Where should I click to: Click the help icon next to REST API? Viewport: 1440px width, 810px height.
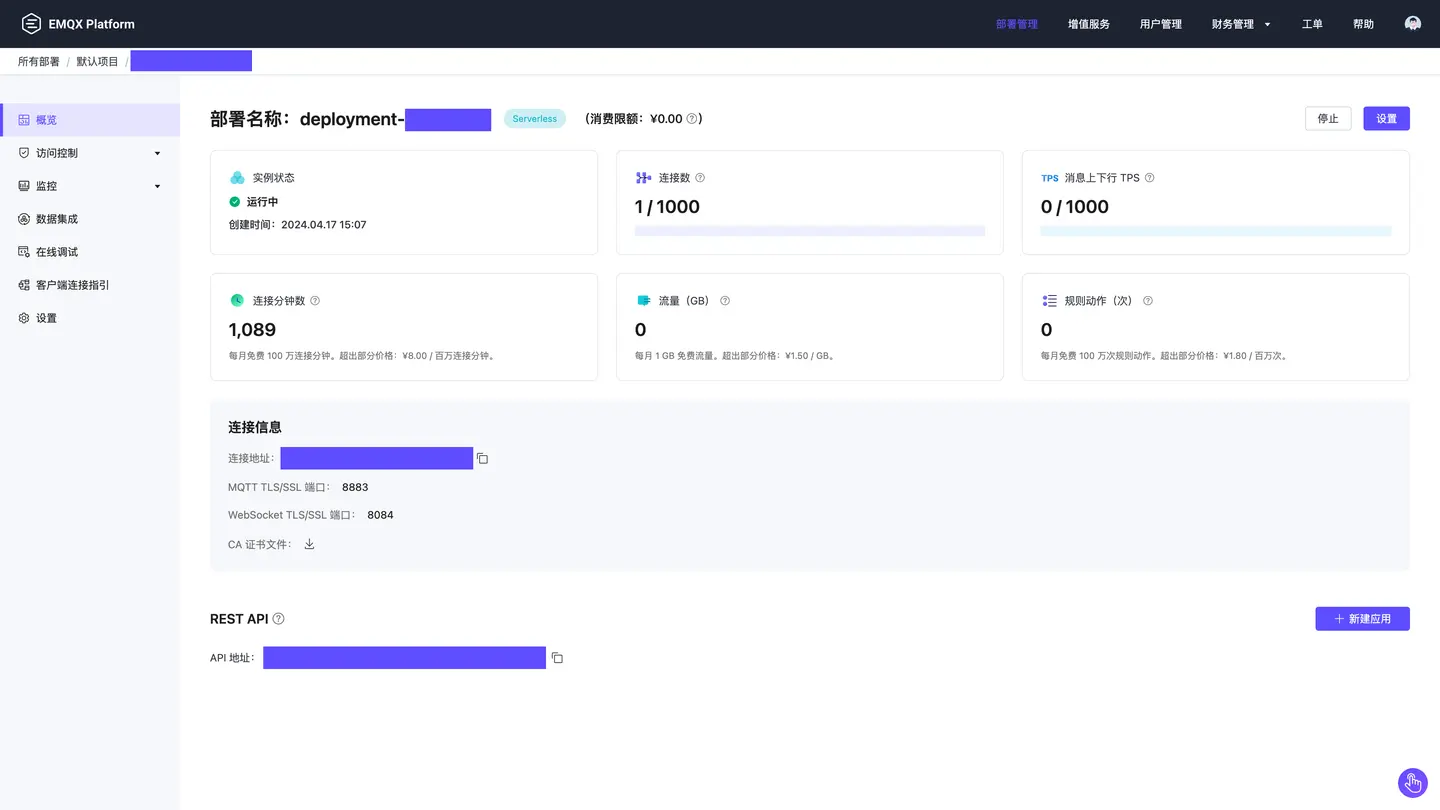click(x=278, y=618)
